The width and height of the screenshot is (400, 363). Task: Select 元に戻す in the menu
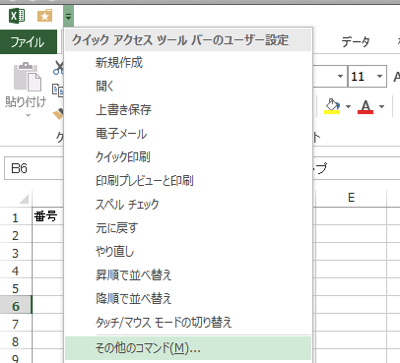[188, 228]
